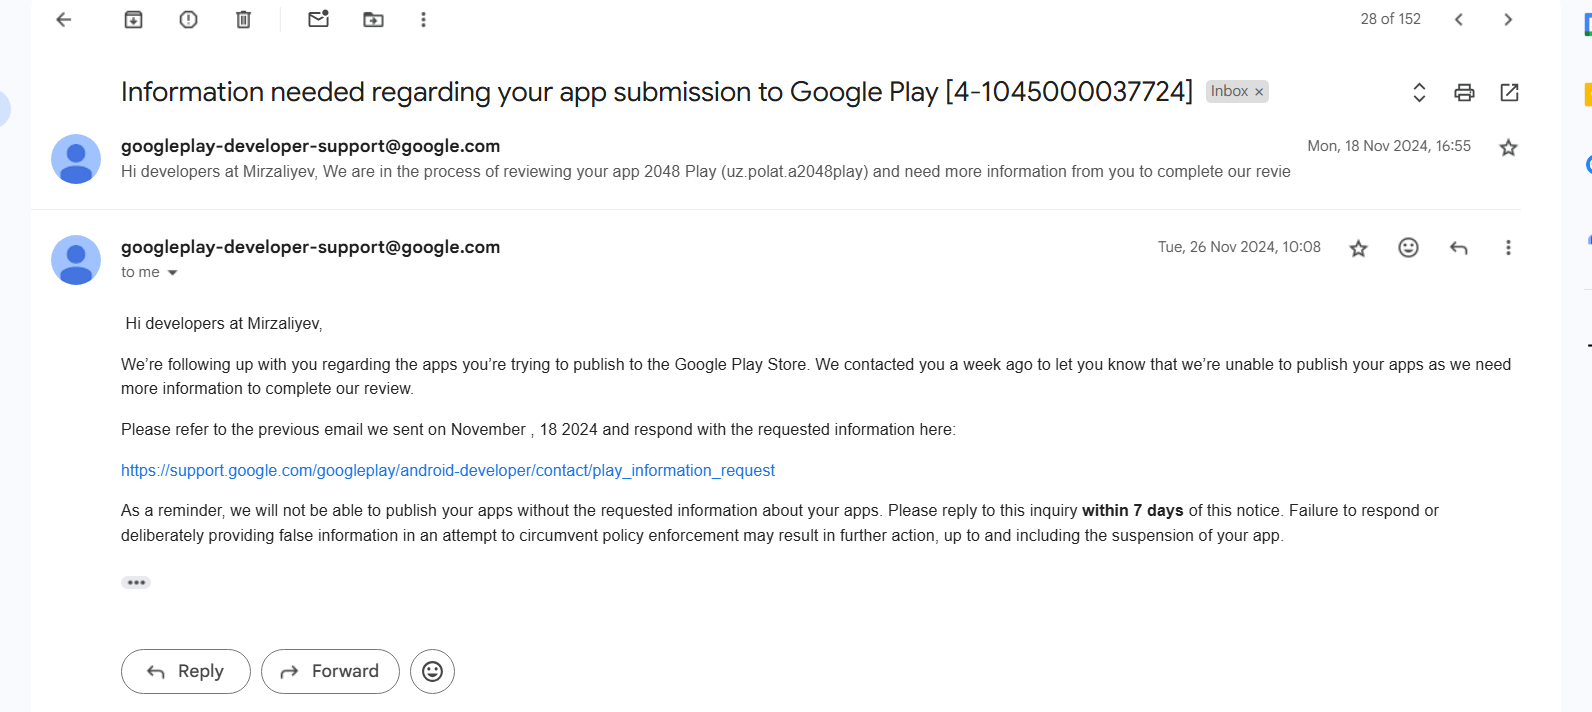Viewport: 1592px width, 712px height.
Task: Forward this email using Forward button
Action: coord(330,671)
